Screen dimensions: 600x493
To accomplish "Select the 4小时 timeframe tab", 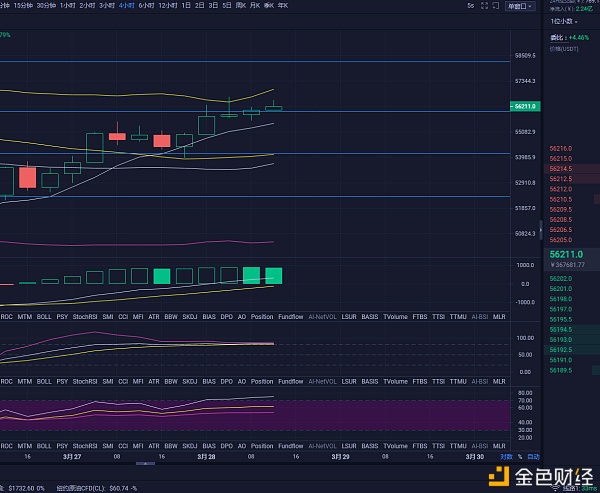I will 127,6.
